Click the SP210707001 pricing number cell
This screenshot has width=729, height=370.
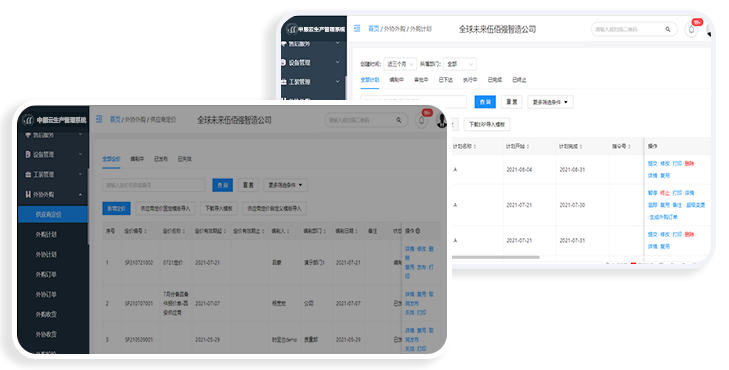tap(139, 304)
